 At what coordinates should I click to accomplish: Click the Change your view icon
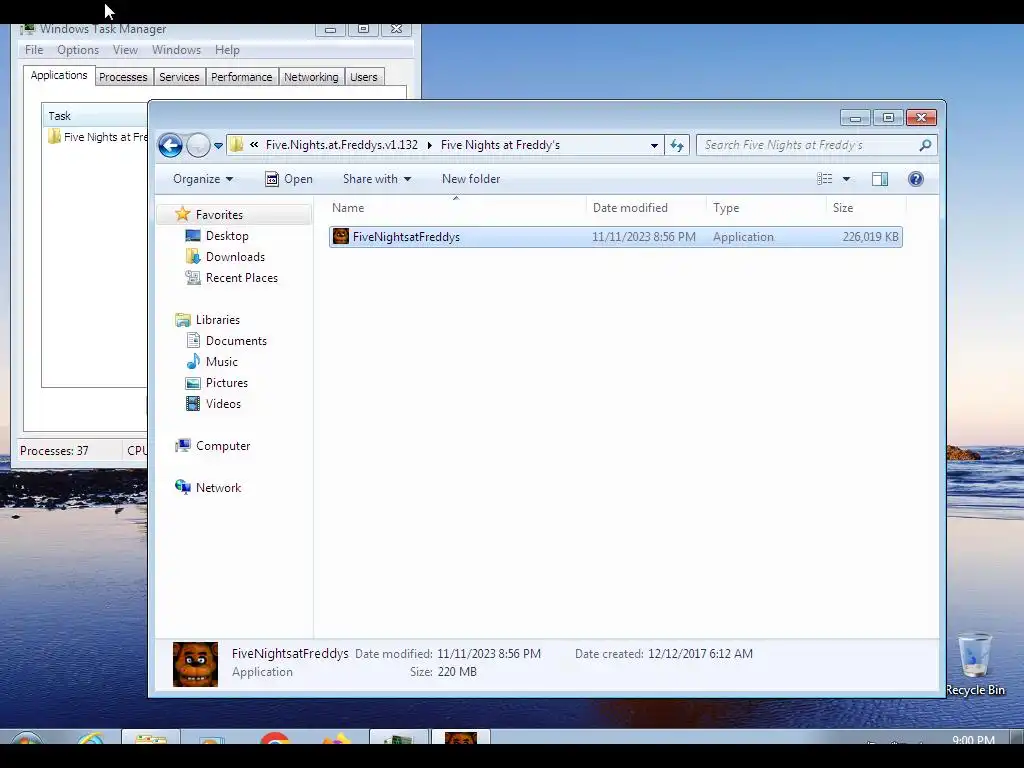click(824, 179)
